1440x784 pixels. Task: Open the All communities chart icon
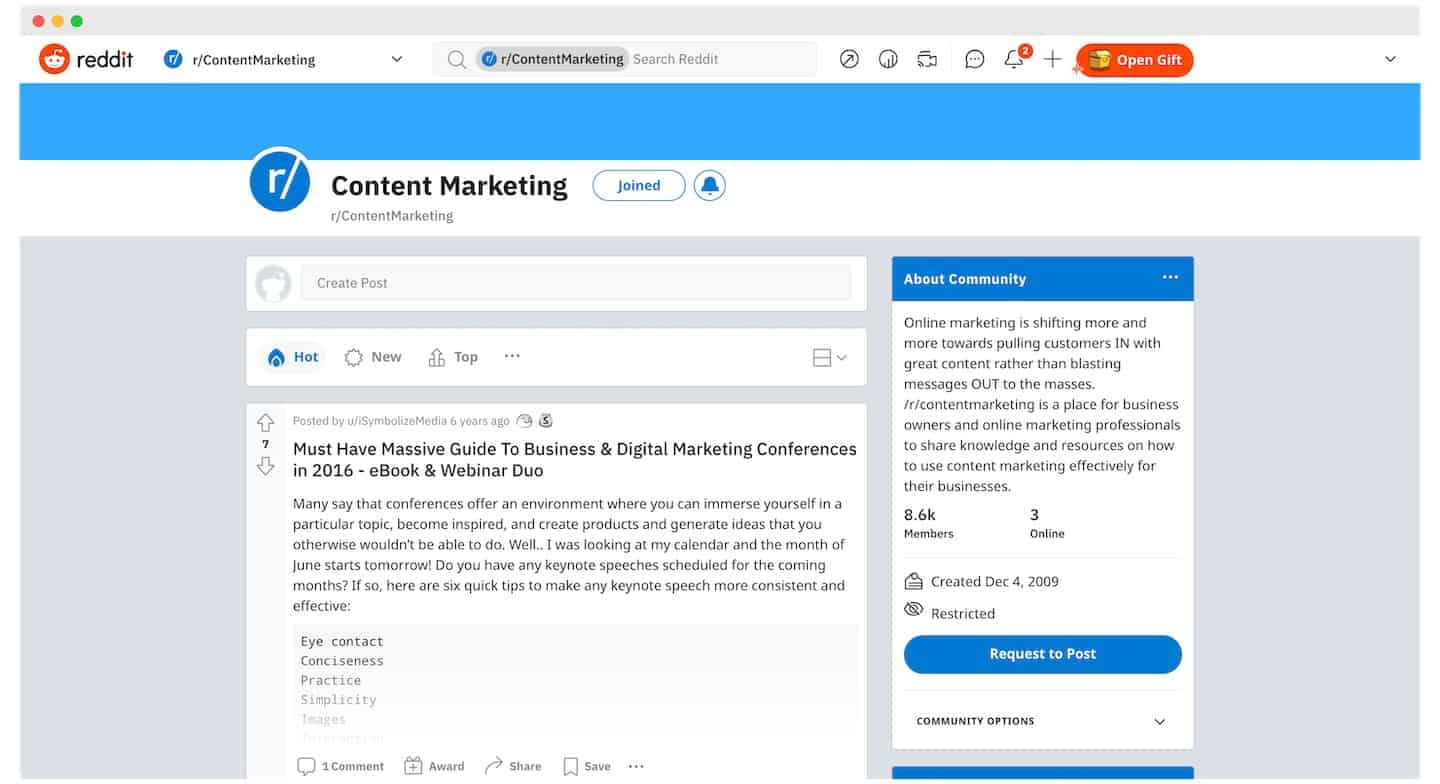click(888, 59)
